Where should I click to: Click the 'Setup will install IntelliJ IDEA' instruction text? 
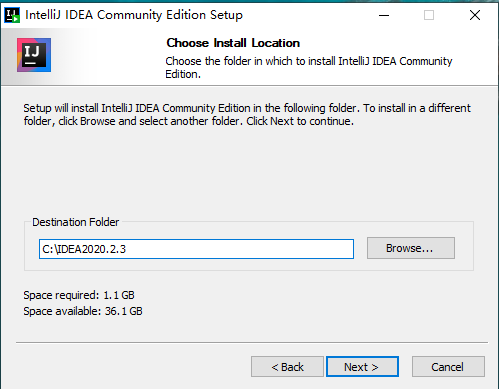click(247, 114)
